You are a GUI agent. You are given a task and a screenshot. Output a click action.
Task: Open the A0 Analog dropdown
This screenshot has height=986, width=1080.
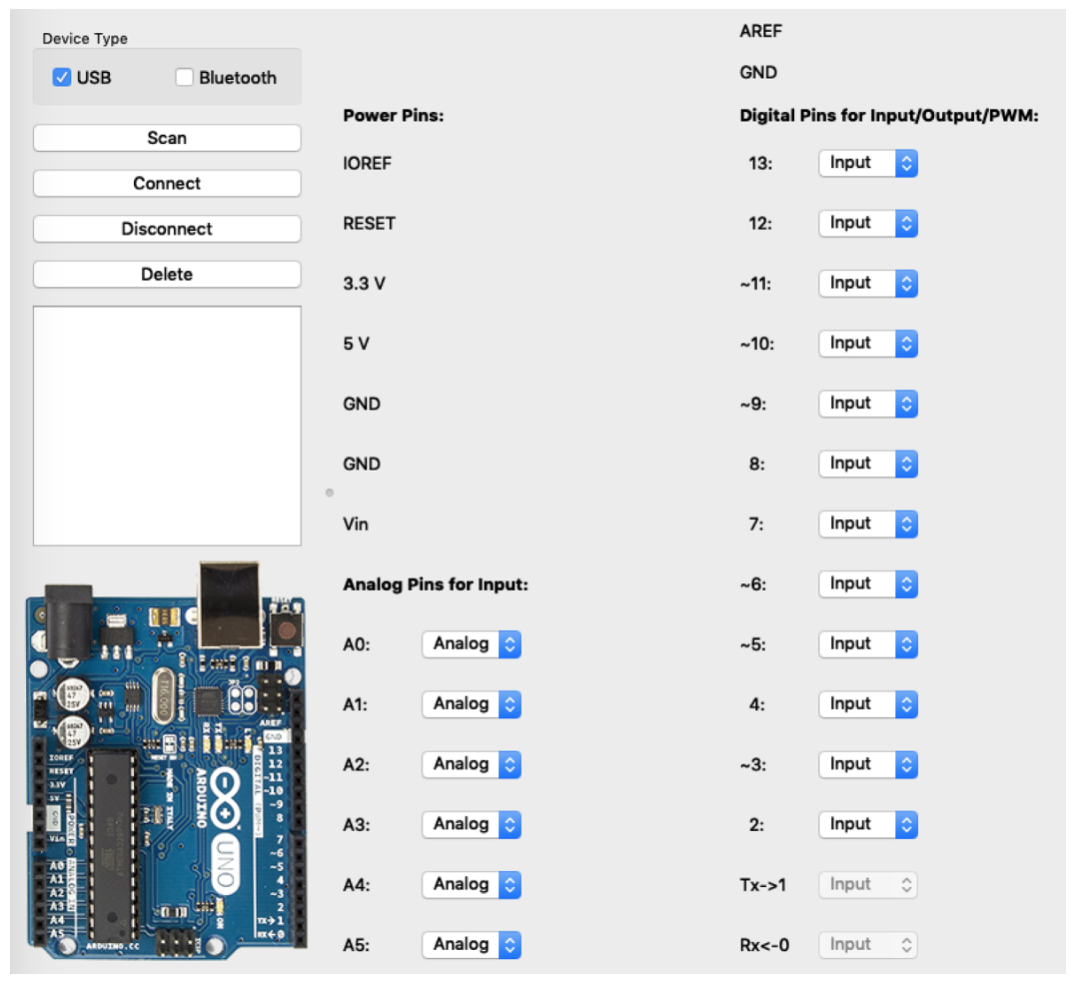(471, 644)
